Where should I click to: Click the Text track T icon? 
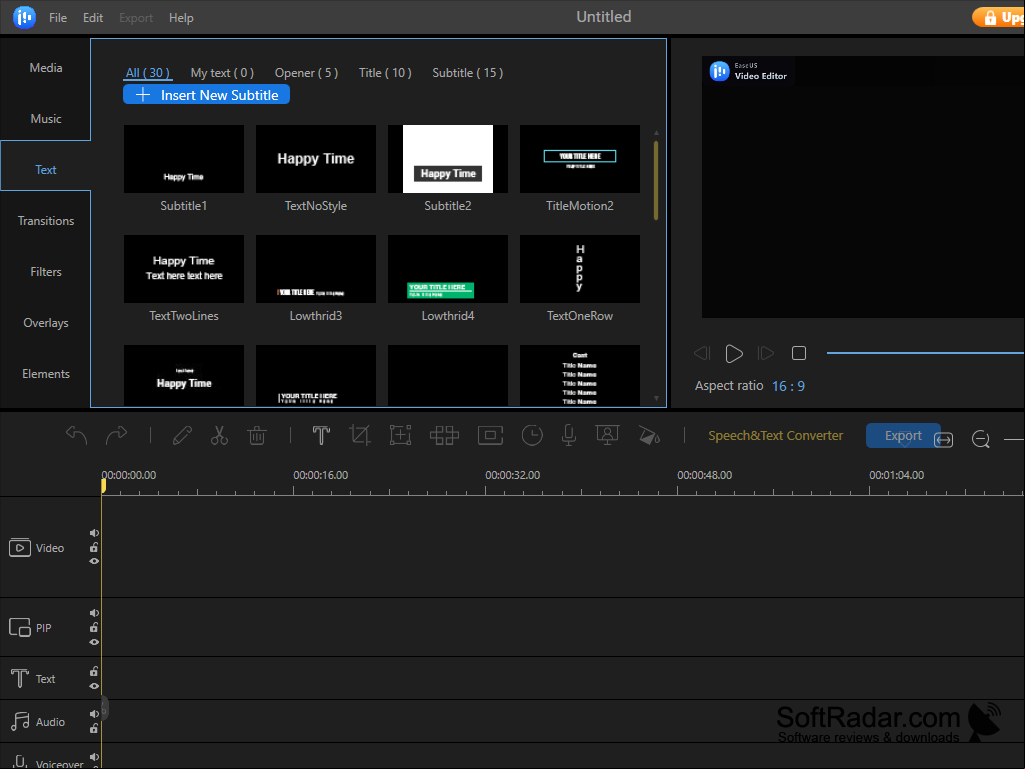(20, 679)
